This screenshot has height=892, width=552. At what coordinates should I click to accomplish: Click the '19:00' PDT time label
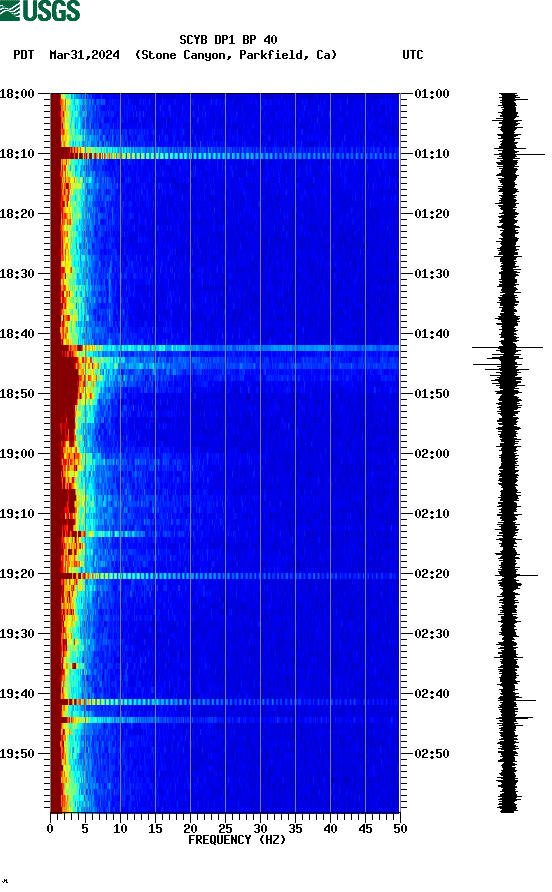point(17,454)
